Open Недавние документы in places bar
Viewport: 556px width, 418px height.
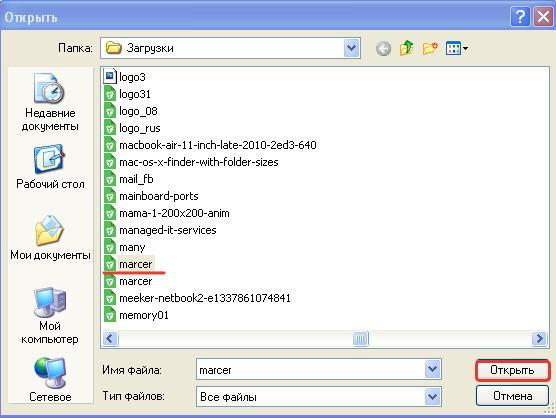point(50,102)
